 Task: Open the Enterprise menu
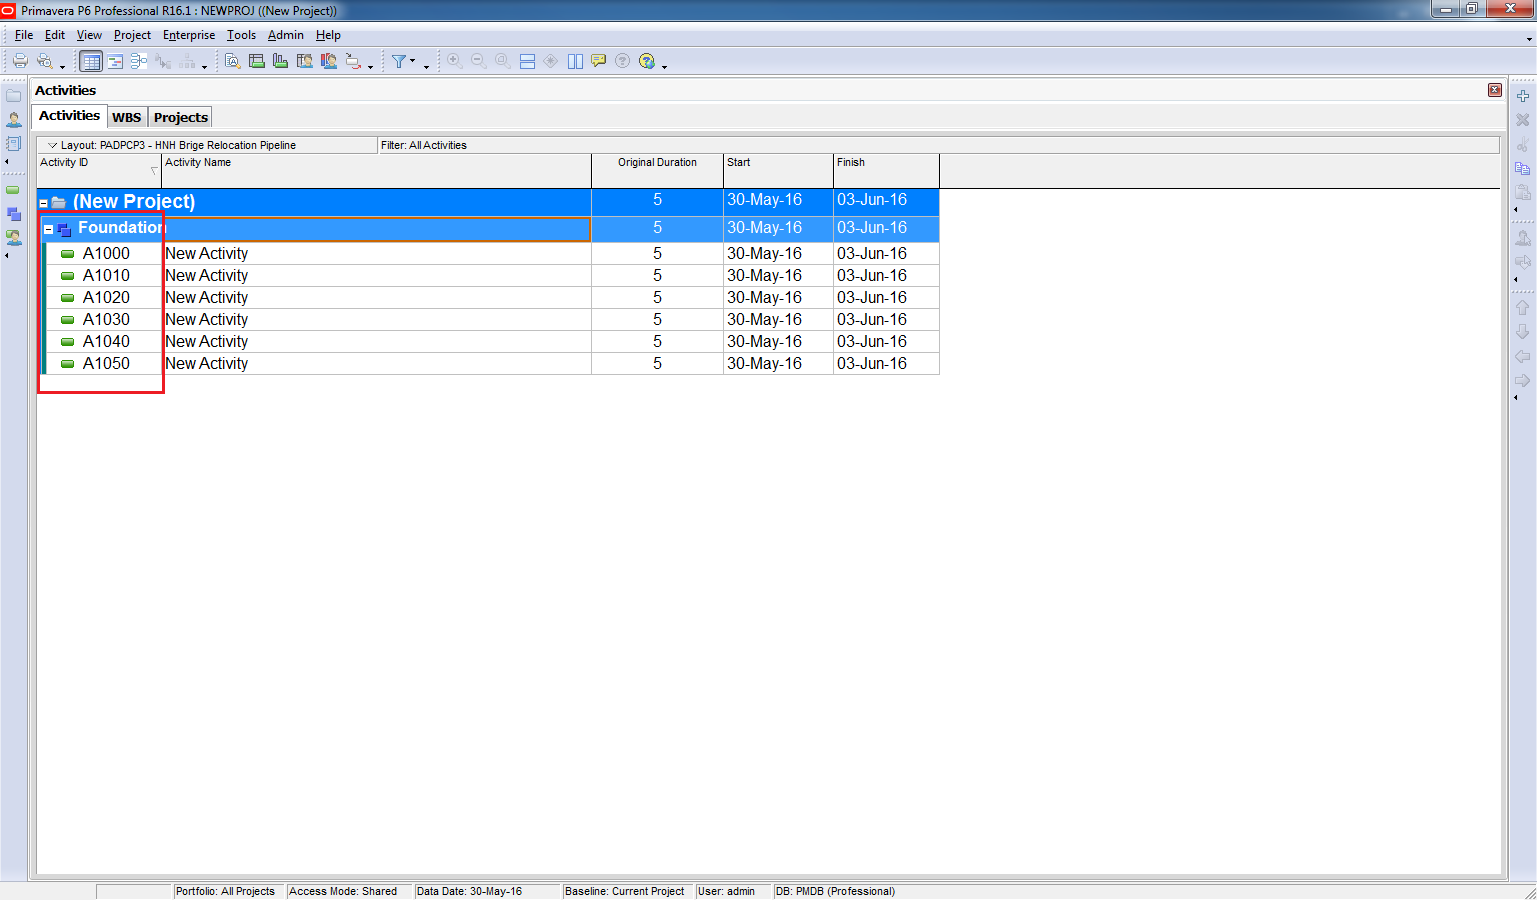click(x=189, y=35)
